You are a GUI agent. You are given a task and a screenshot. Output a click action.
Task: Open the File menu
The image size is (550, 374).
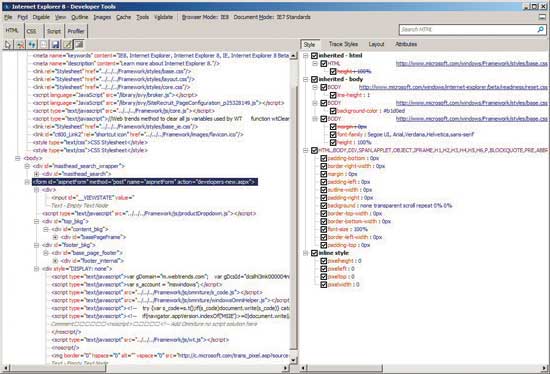click(x=8, y=17)
